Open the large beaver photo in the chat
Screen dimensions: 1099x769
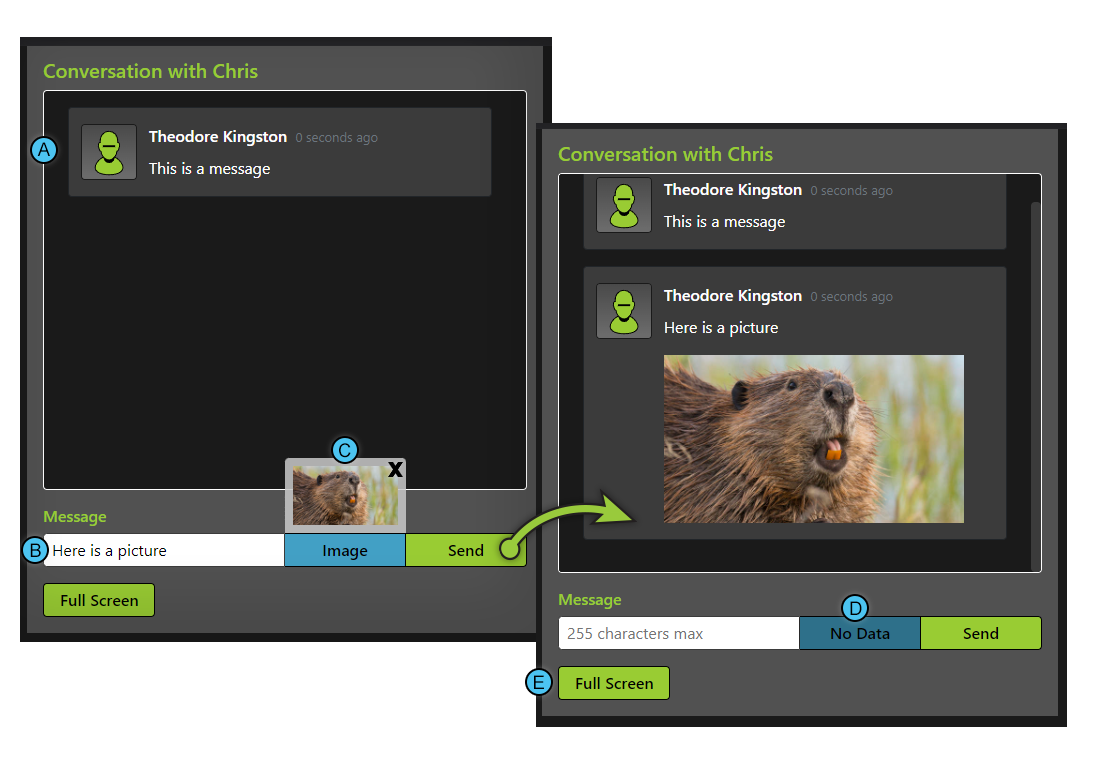tap(813, 439)
